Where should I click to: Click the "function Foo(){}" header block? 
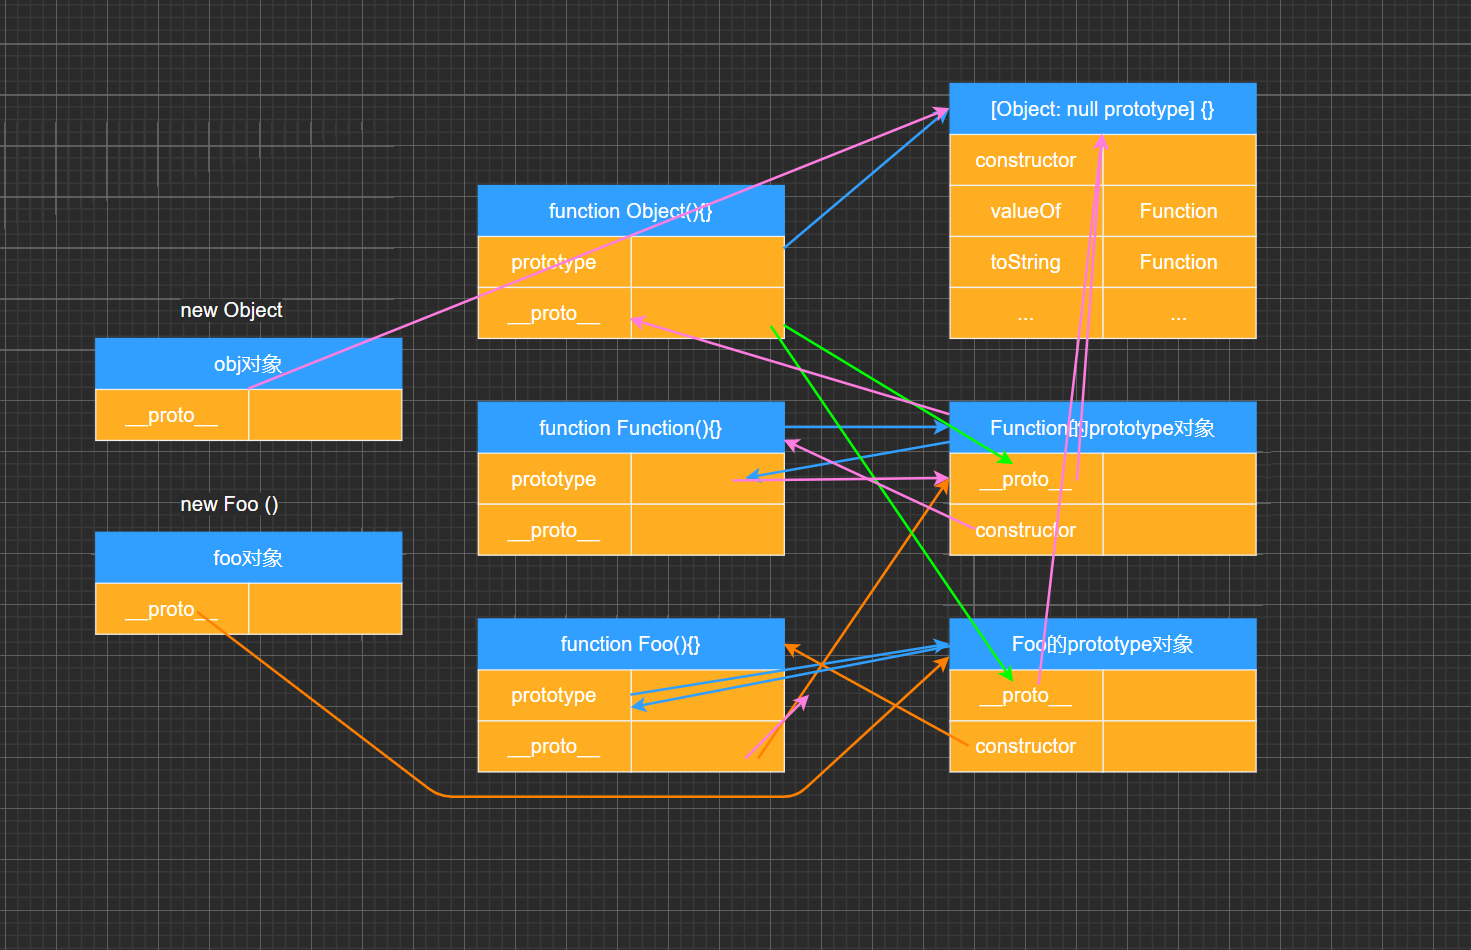tap(630, 644)
